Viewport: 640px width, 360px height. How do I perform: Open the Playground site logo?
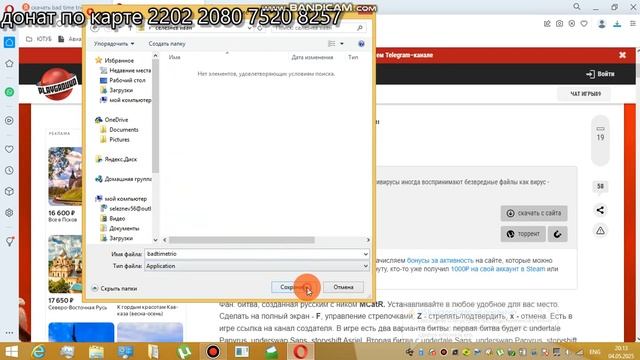point(57,84)
